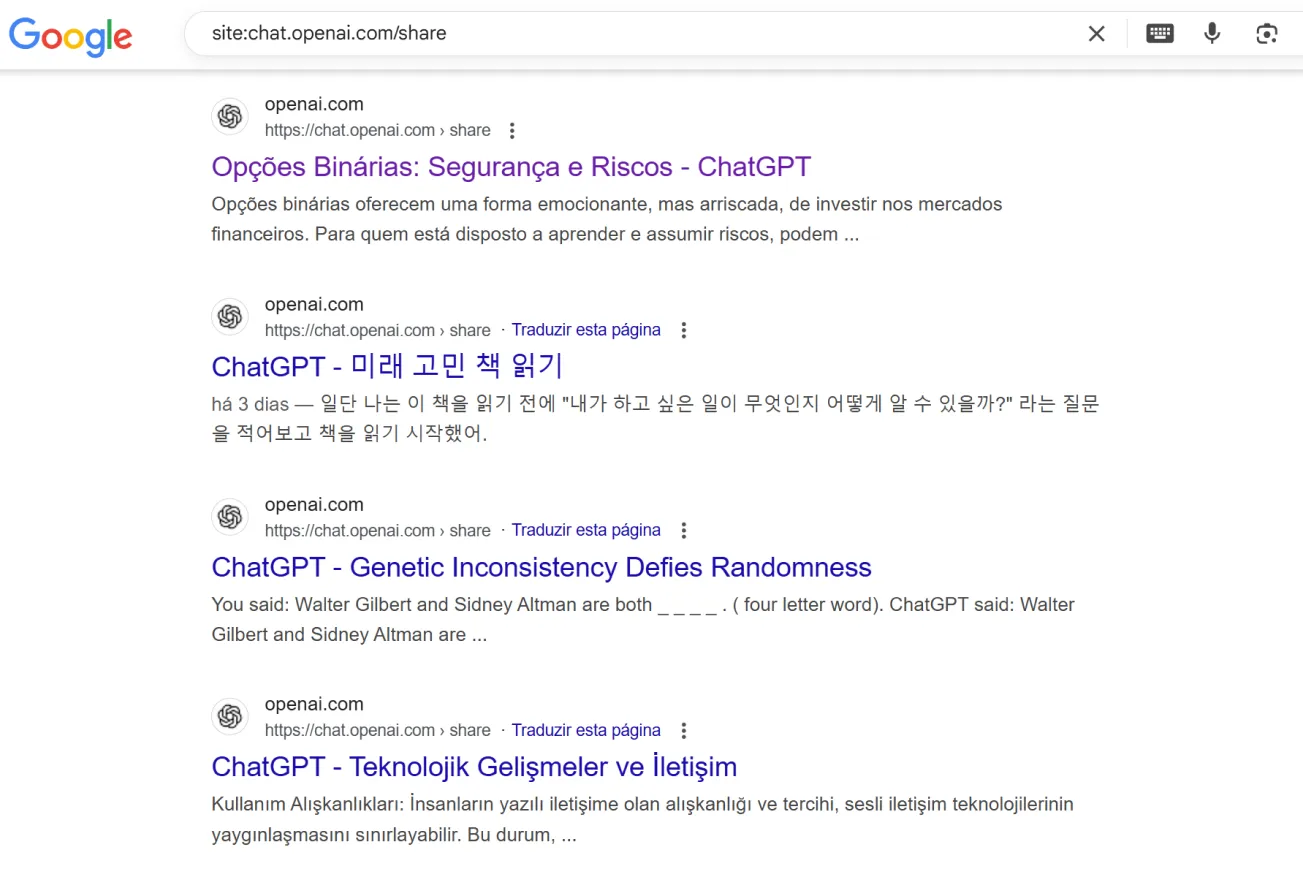The image size is (1303, 877).
Task: Click OpenAI favicon of 미래 고민 책 읽기 result
Action: pos(230,317)
